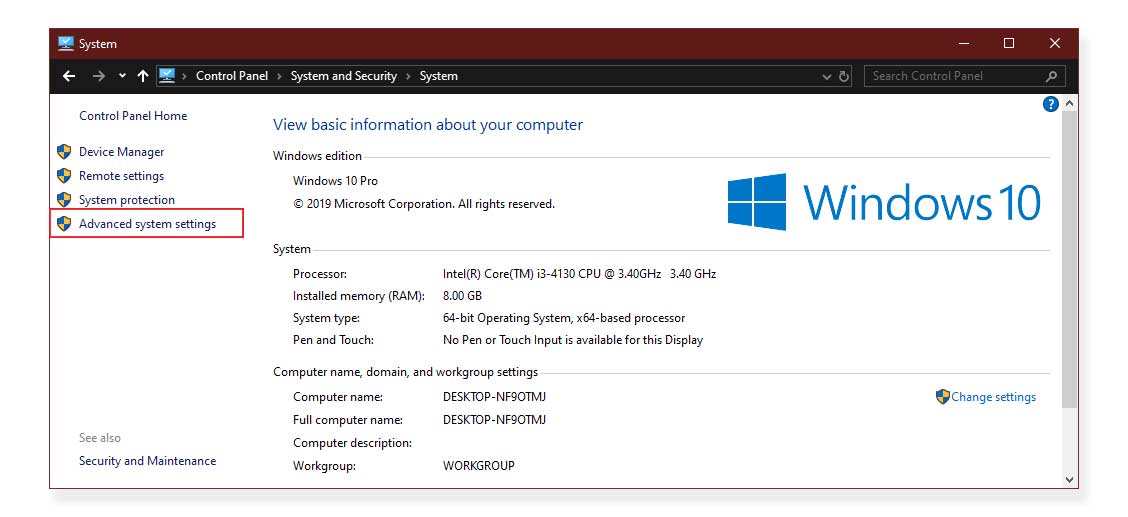Open help with the question mark icon
The width and height of the screenshot is (1128, 517).
[x=1050, y=104]
